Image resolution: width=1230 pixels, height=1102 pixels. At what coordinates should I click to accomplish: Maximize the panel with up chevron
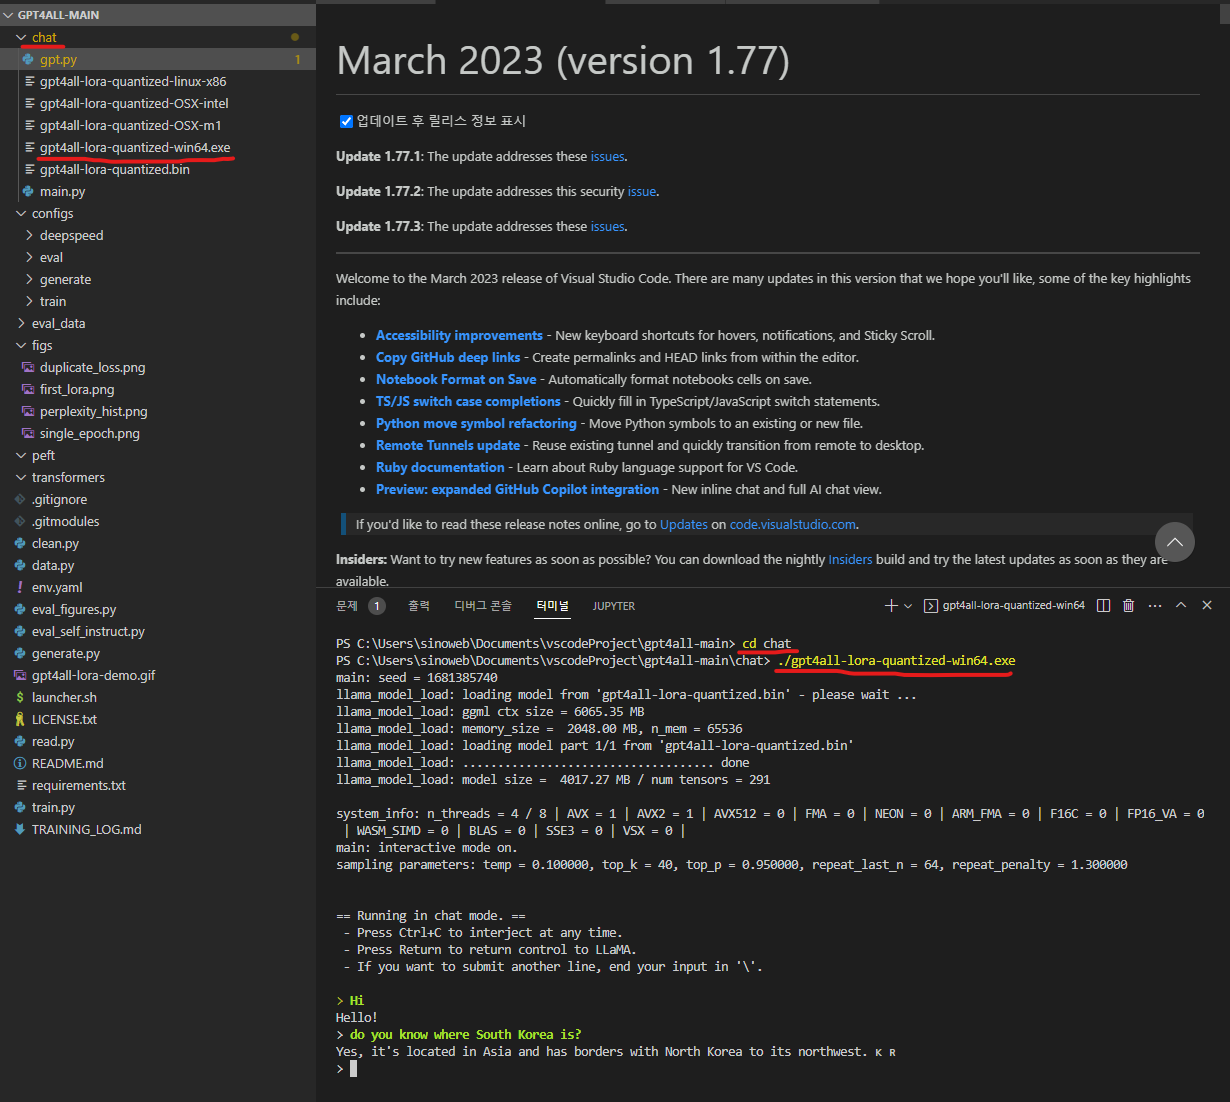pyautogui.click(x=1181, y=605)
